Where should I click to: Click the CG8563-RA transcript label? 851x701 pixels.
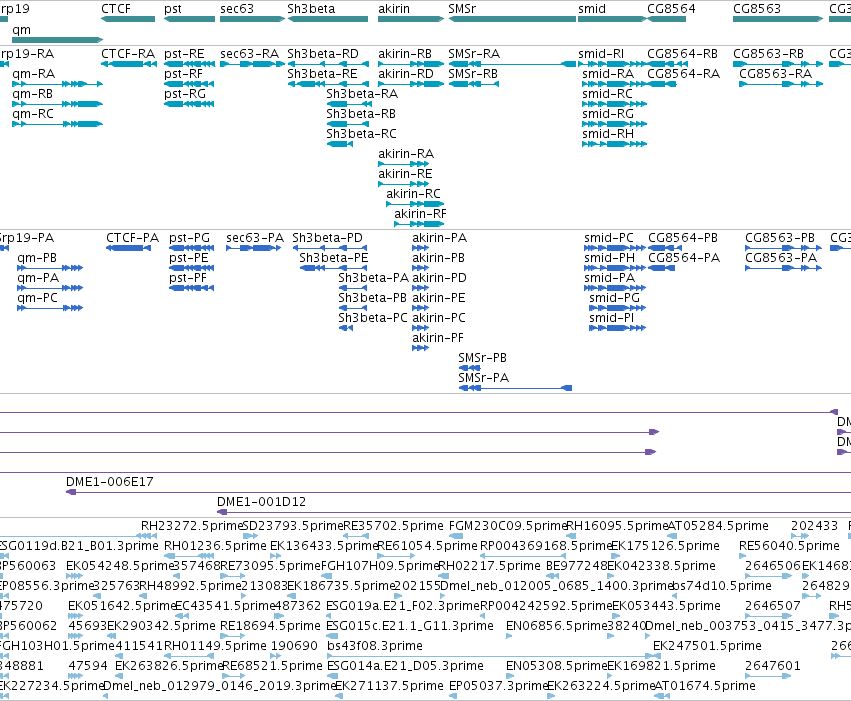(x=776, y=74)
